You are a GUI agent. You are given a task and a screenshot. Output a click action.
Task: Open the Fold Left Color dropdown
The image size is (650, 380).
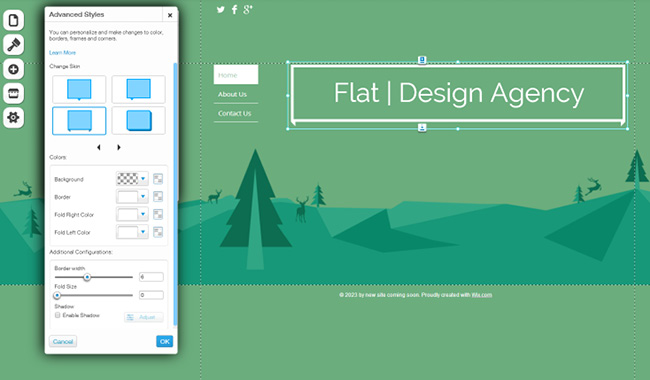click(132, 232)
